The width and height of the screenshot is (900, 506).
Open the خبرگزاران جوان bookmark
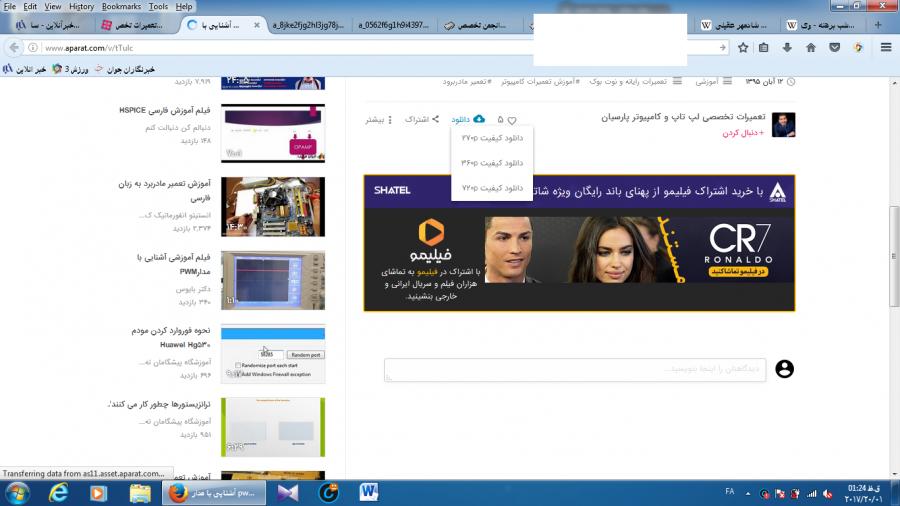(x=125, y=69)
